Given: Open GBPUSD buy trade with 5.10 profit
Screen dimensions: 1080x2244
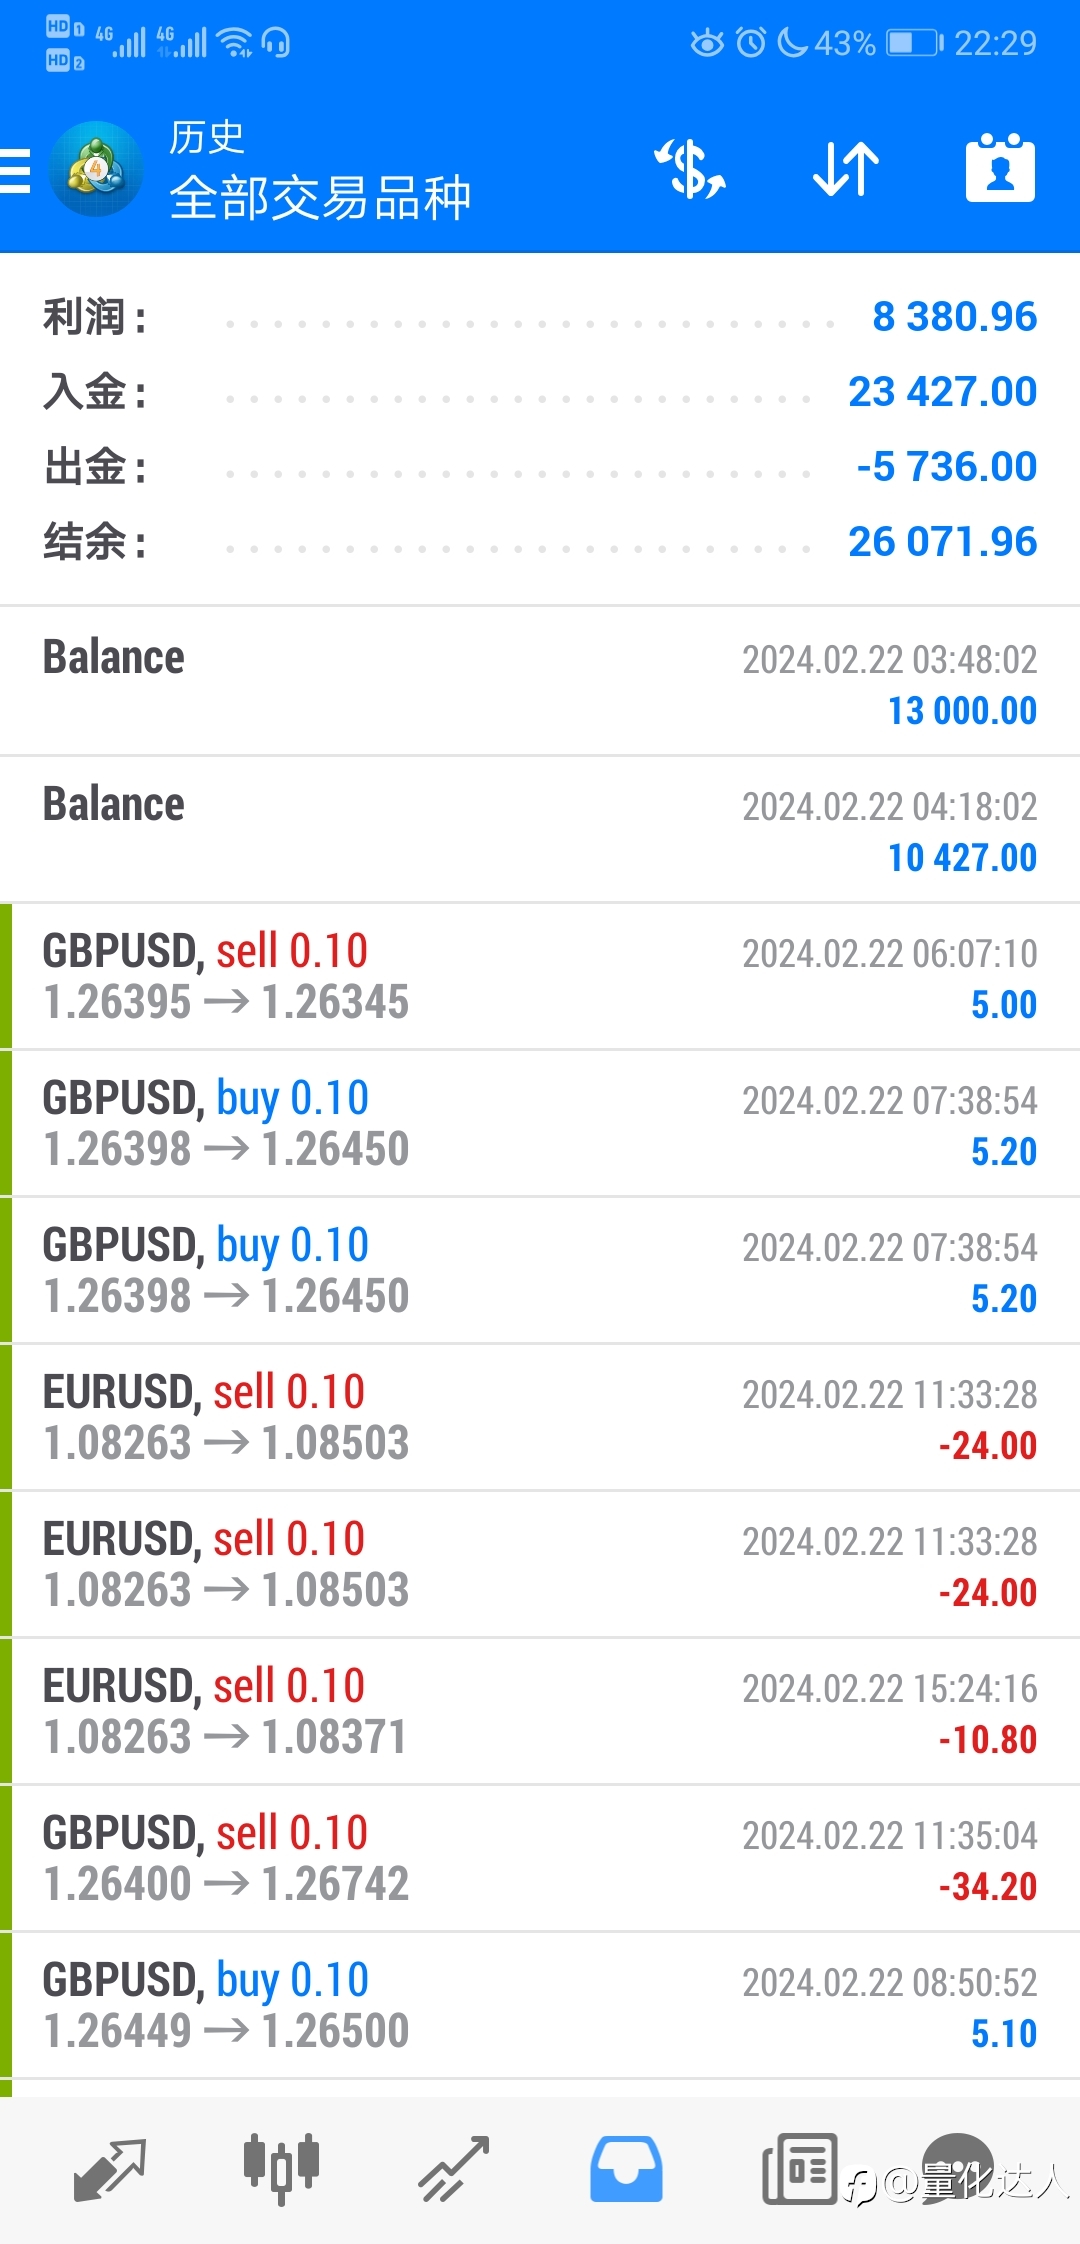Looking at the screenshot, I should click(540, 2006).
